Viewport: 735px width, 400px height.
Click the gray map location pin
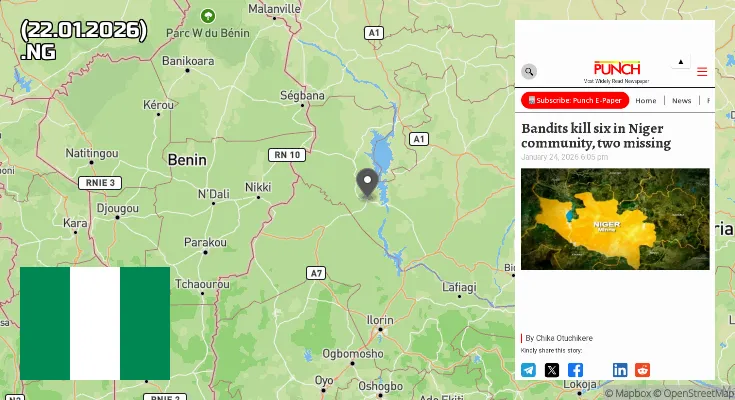[367, 183]
